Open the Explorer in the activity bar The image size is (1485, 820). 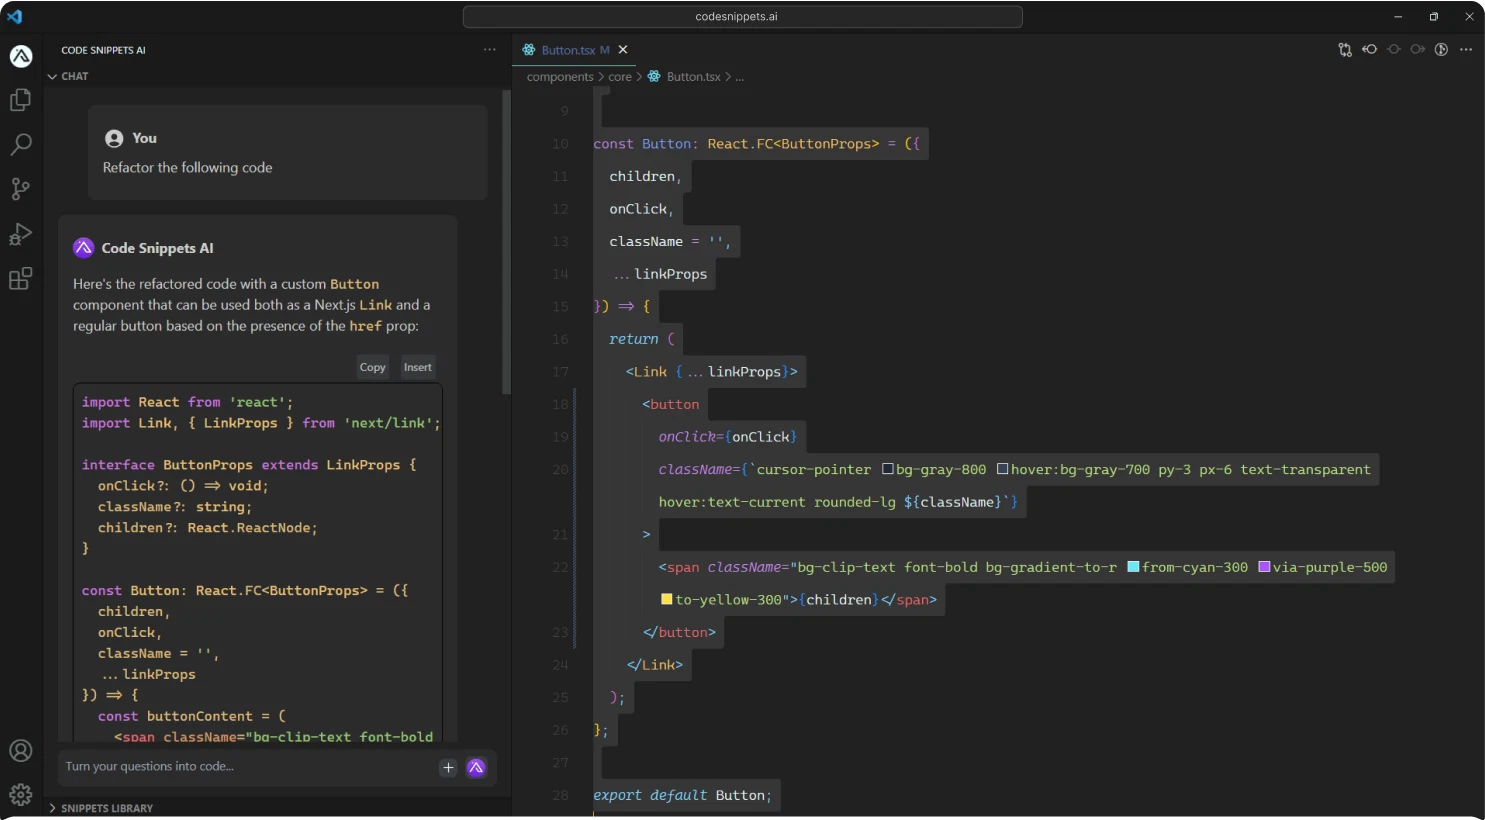tap(21, 99)
